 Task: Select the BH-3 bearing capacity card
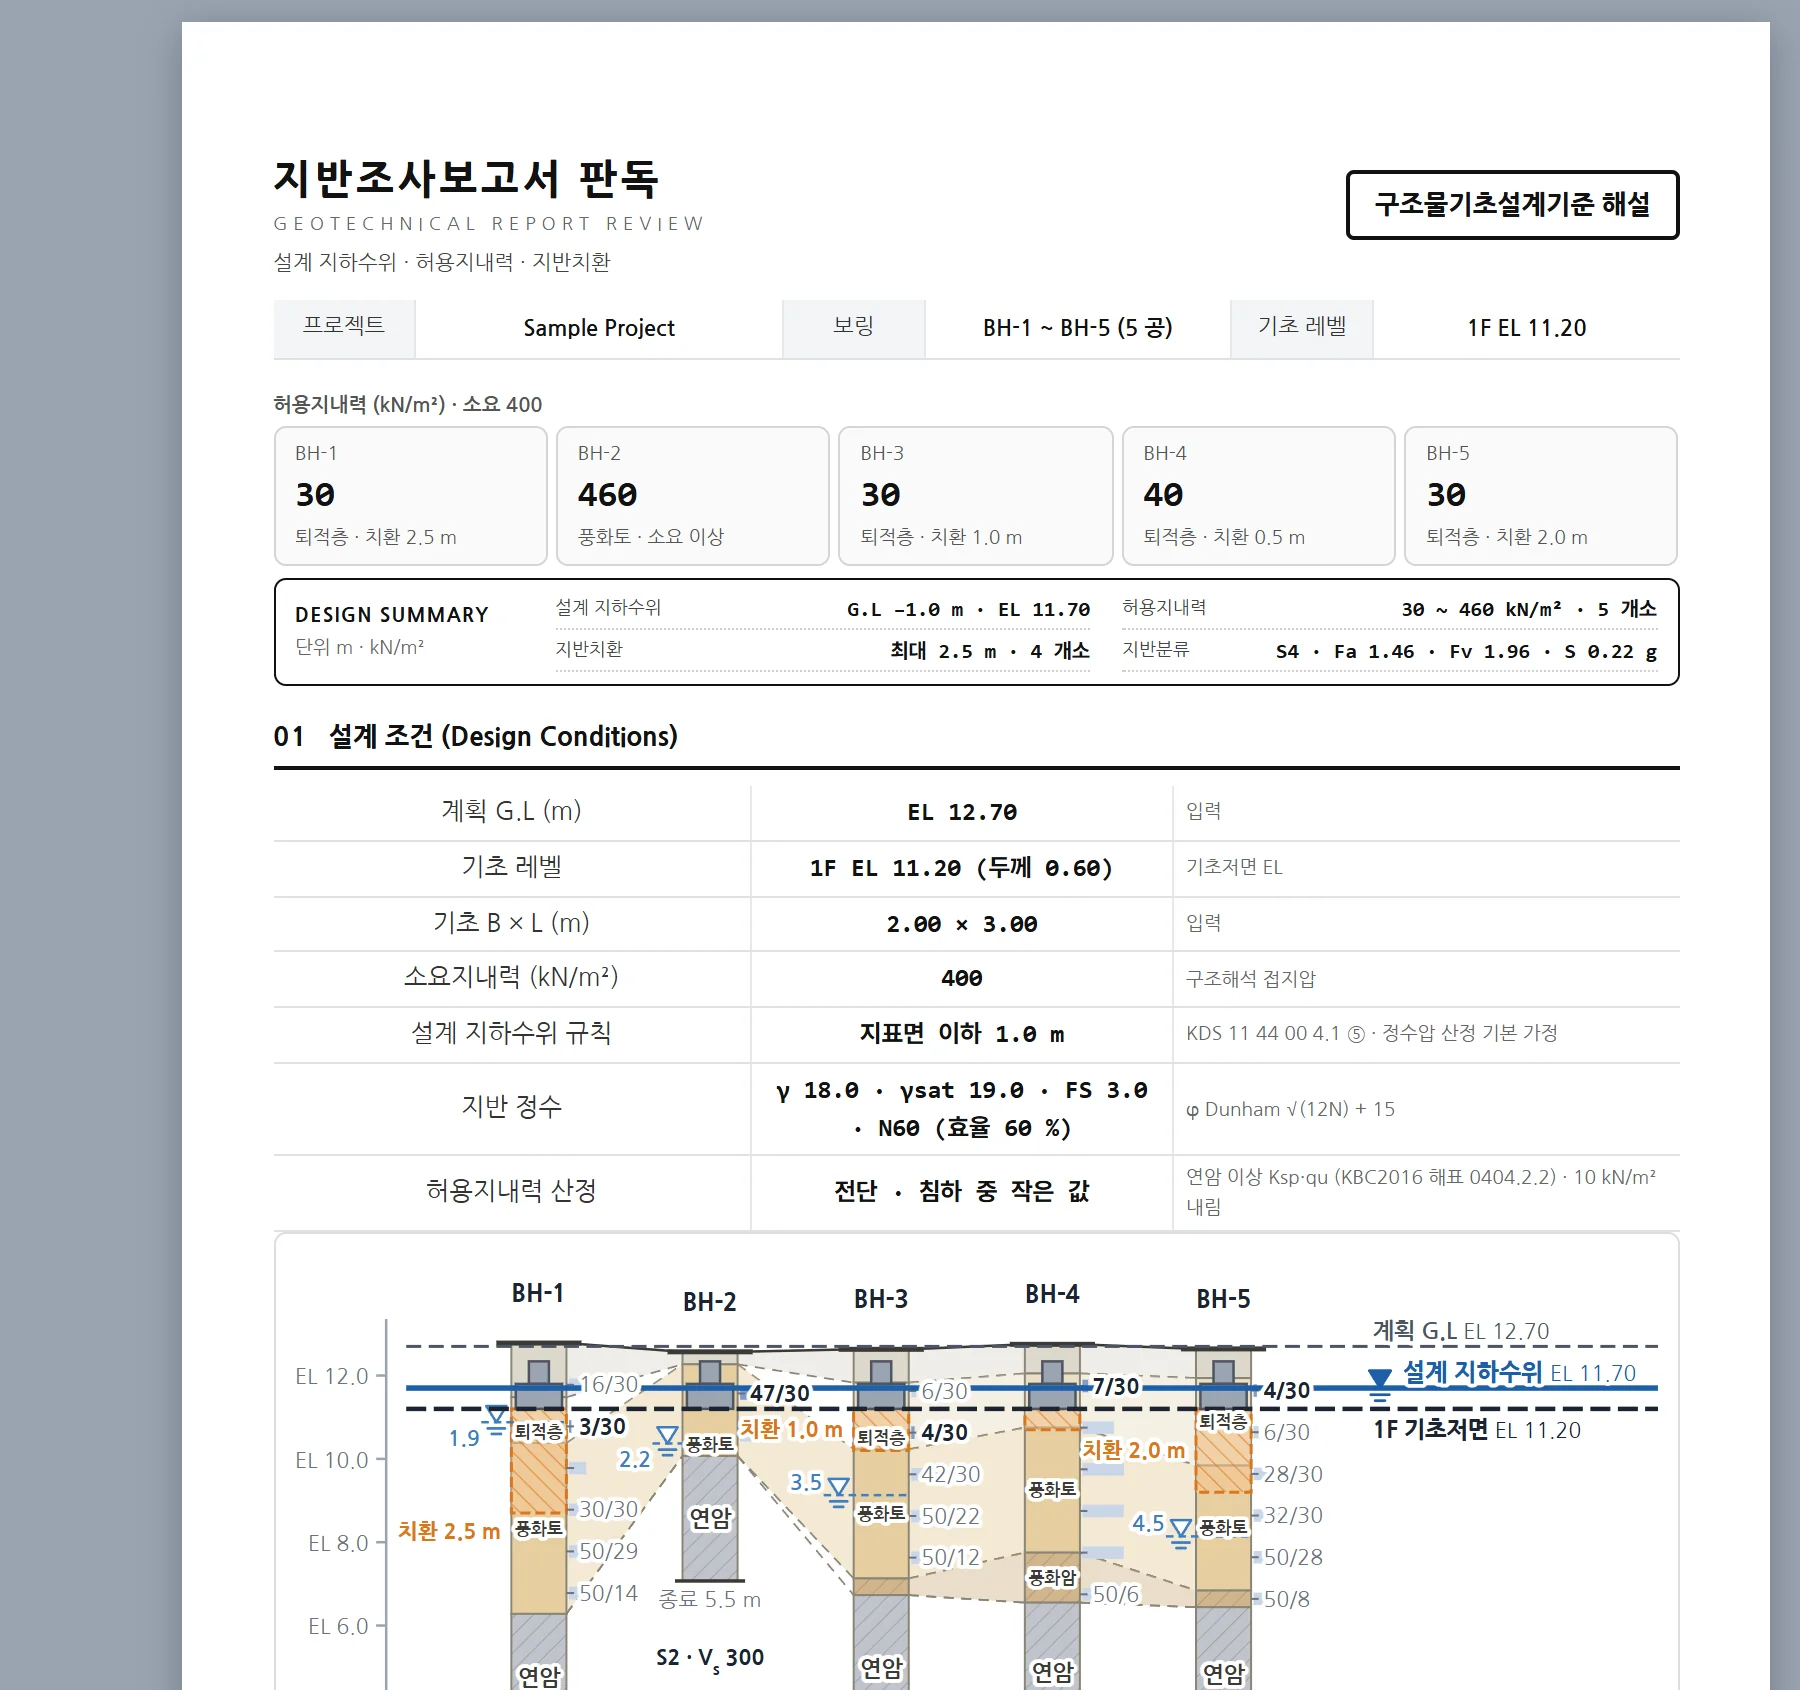pos(976,496)
